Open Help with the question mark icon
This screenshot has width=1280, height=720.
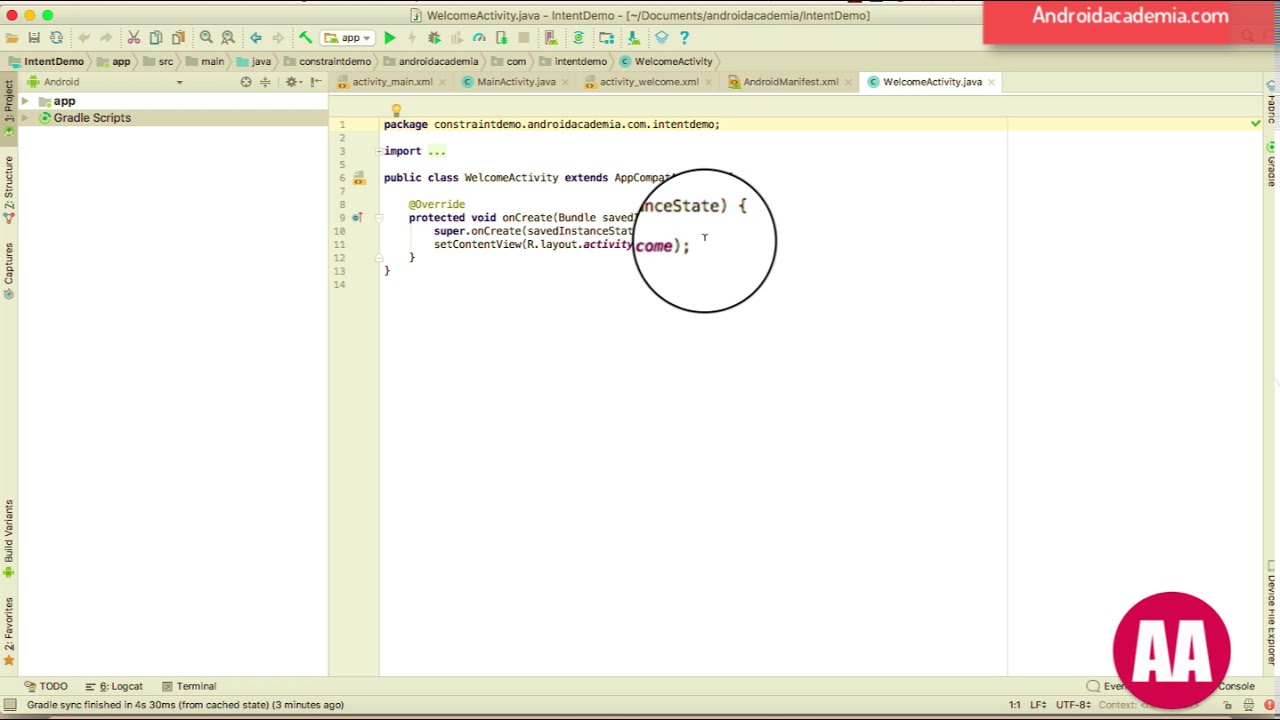[684, 38]
